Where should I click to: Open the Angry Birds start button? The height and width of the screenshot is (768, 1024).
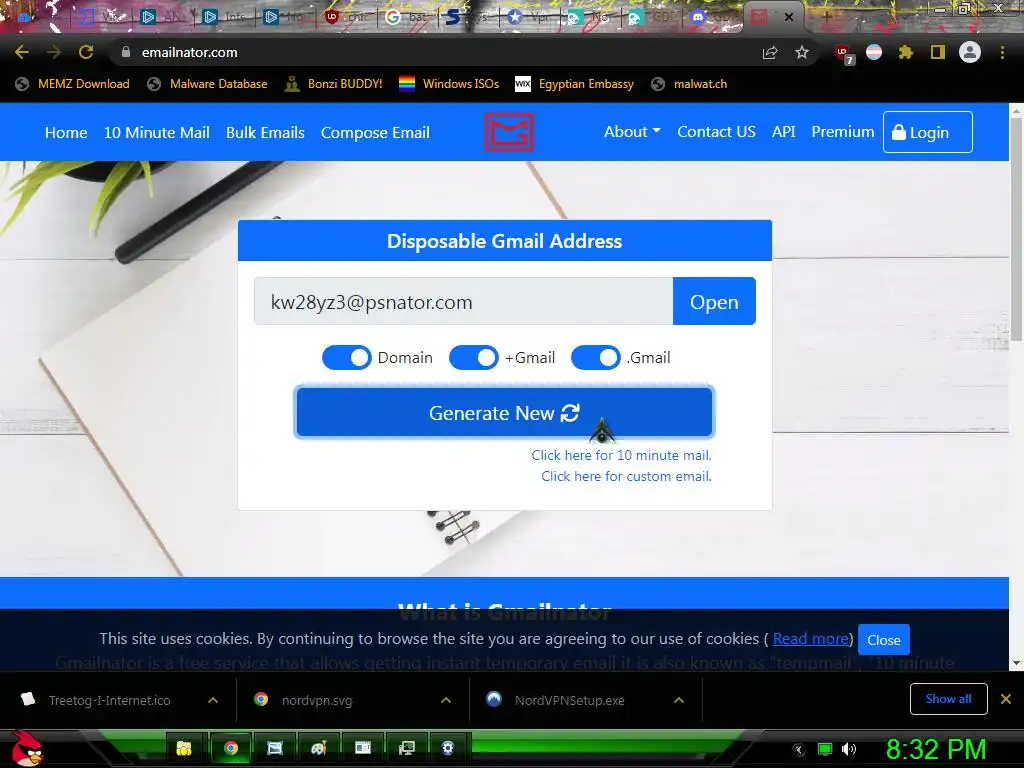tap(27, 748)
